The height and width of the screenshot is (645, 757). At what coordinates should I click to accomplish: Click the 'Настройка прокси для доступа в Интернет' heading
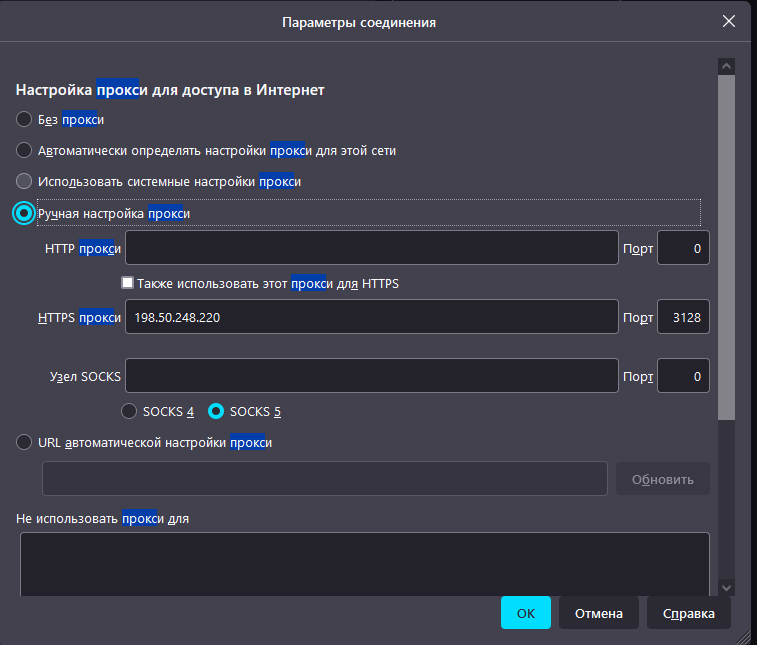coord(170,90)
